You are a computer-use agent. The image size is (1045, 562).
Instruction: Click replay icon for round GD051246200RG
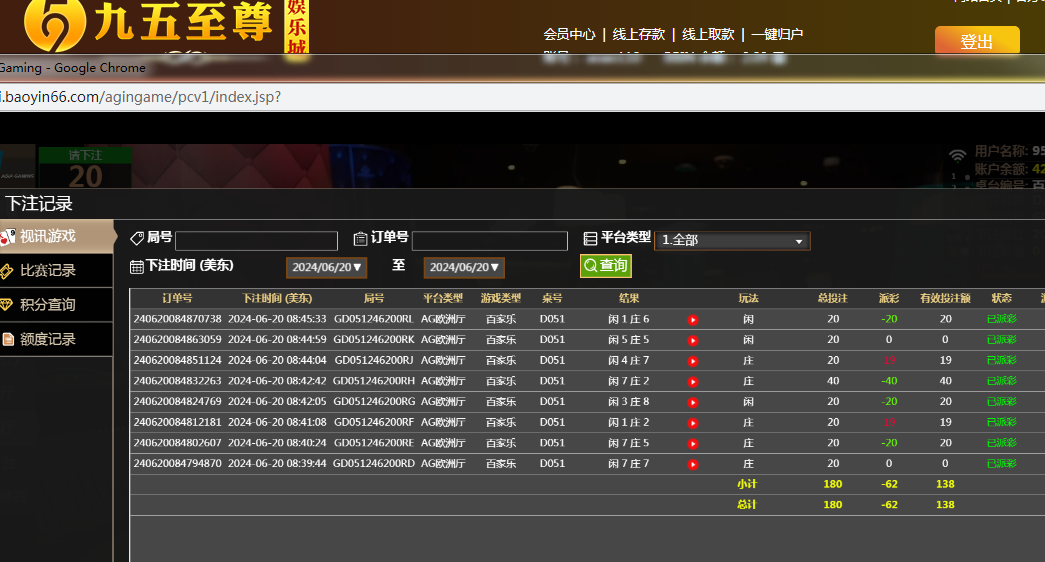(692, 402)
